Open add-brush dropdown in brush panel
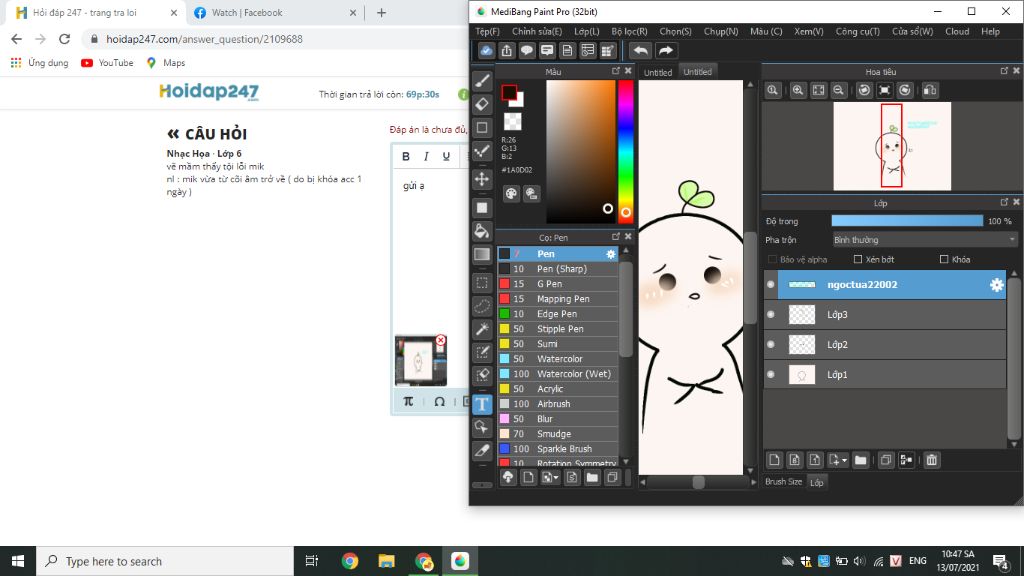Image resolution: width=1024 pixels, height=576 pixels. pos(551,477)
